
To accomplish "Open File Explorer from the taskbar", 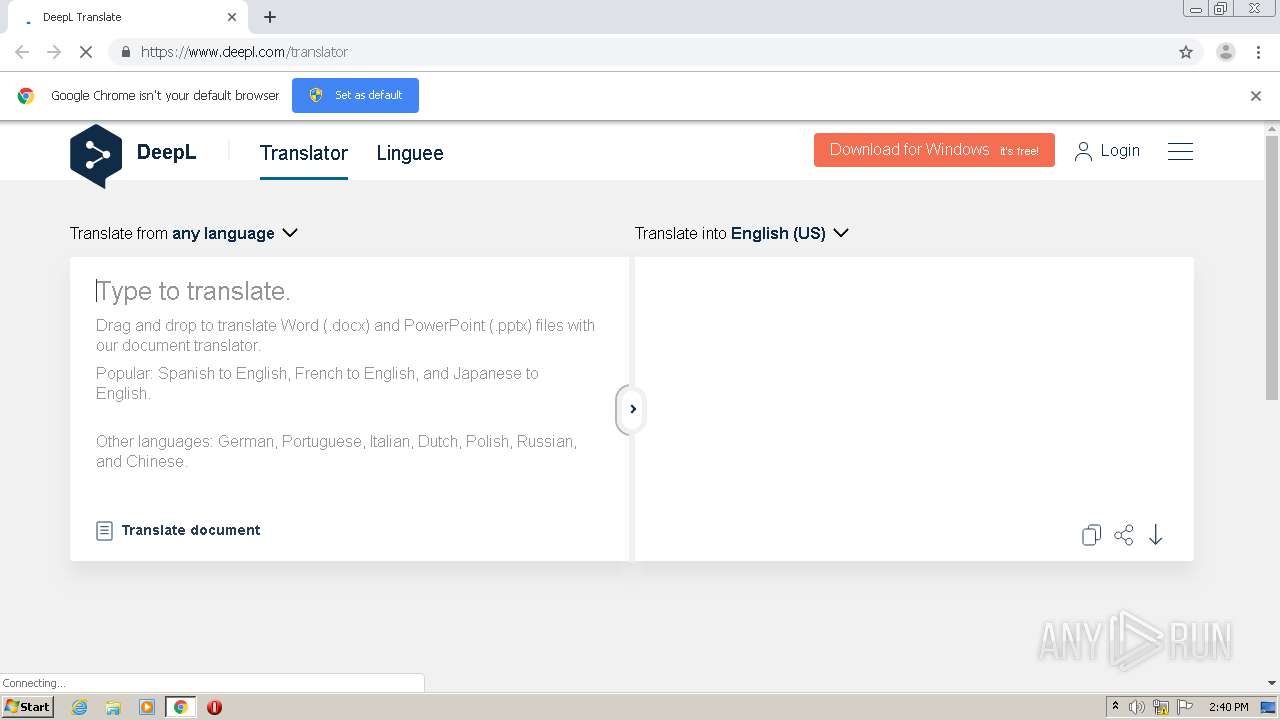I will (113, 707).
